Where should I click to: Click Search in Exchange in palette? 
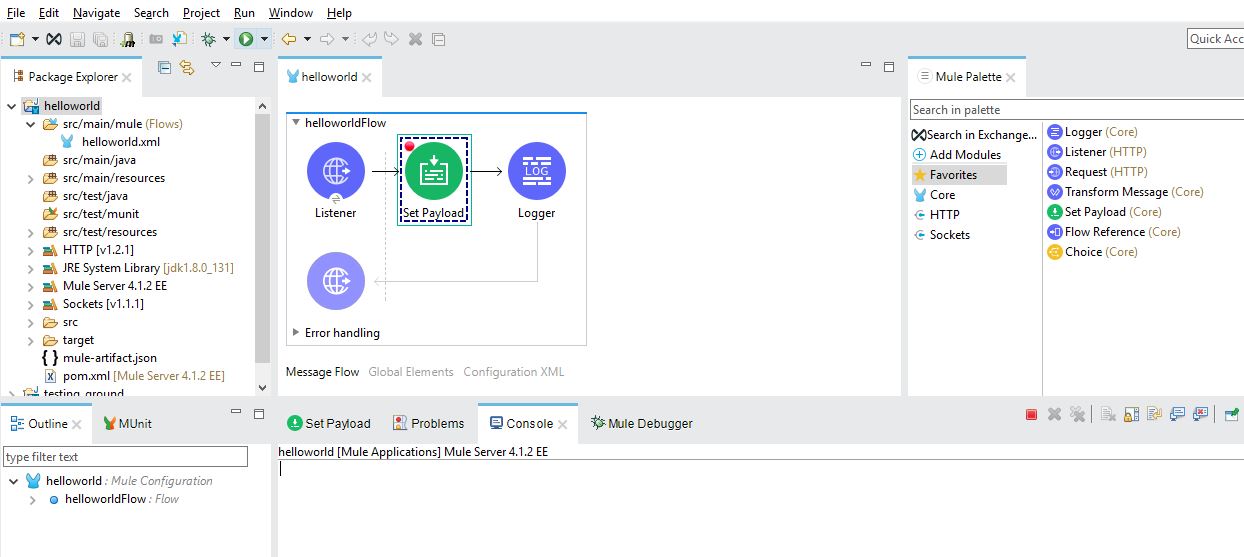click(974, 135)
